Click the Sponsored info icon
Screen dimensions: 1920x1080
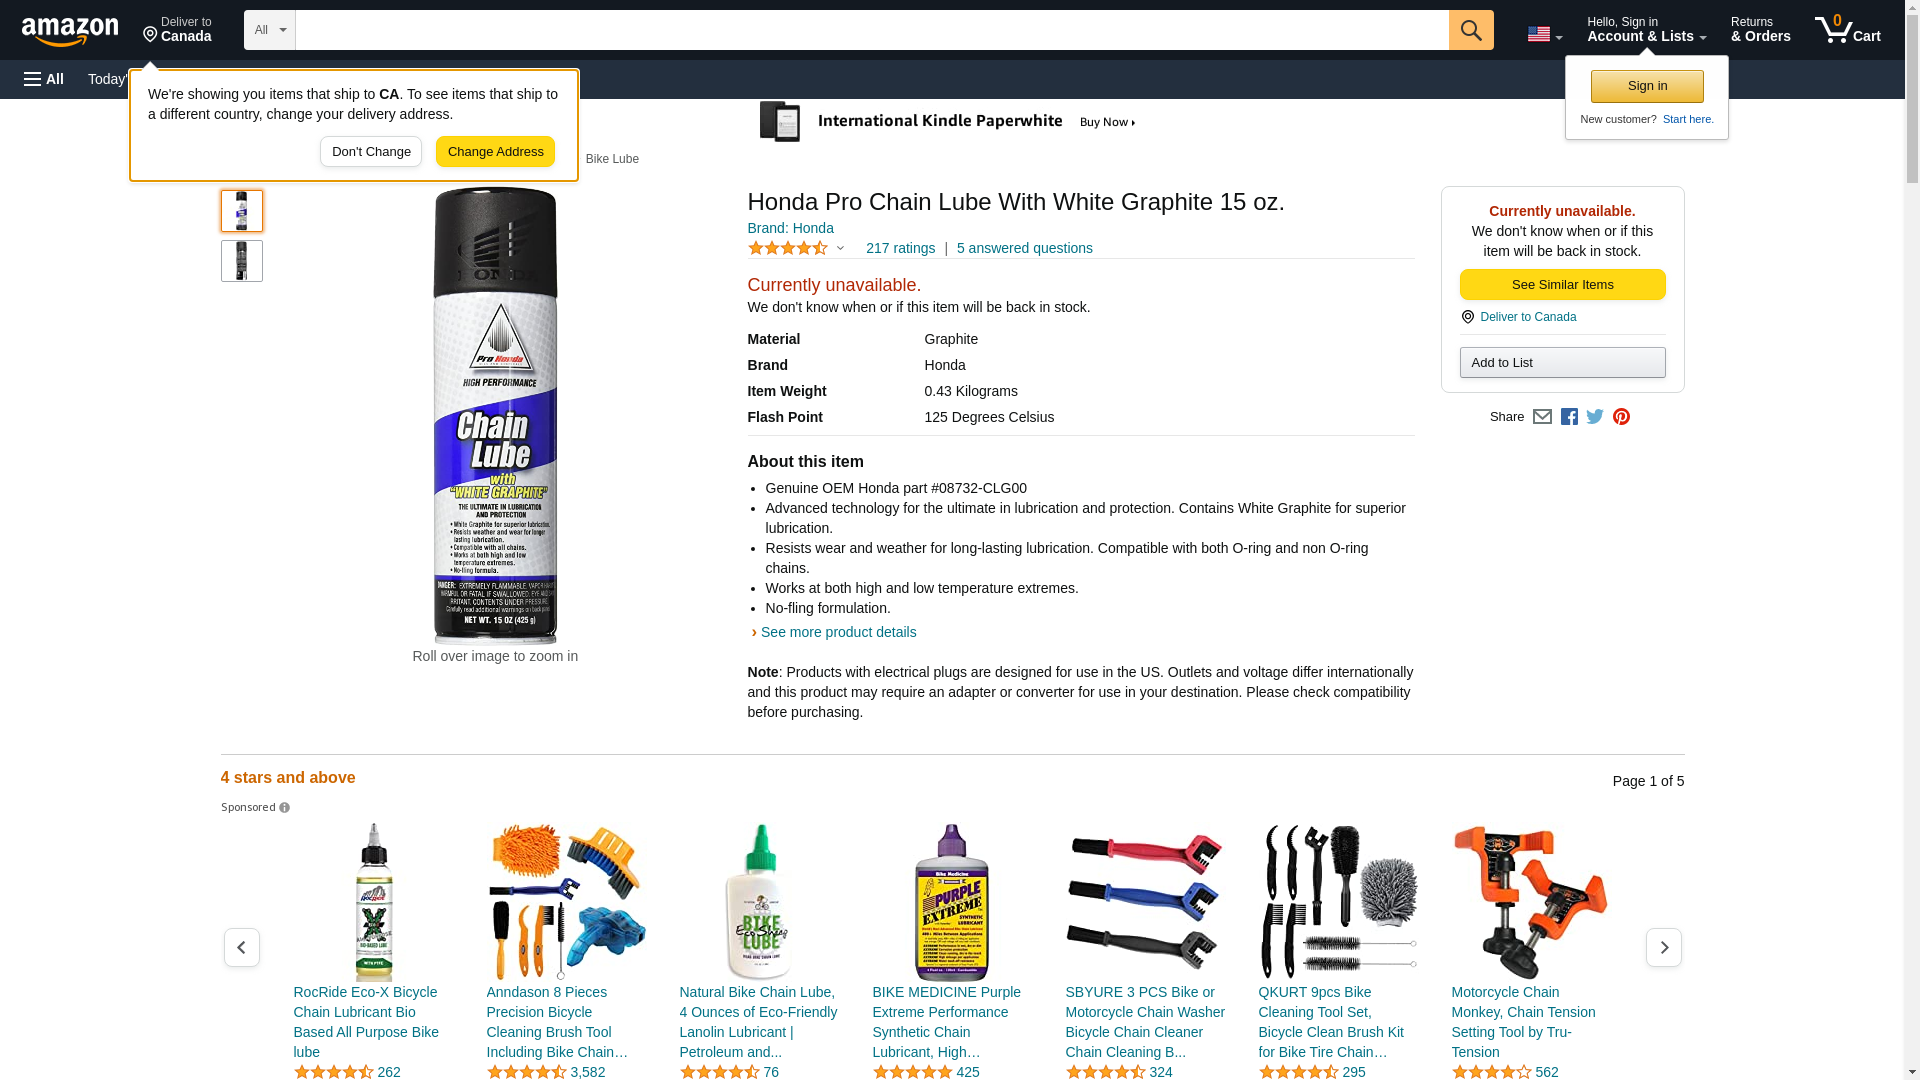click(x=284, y=808)
